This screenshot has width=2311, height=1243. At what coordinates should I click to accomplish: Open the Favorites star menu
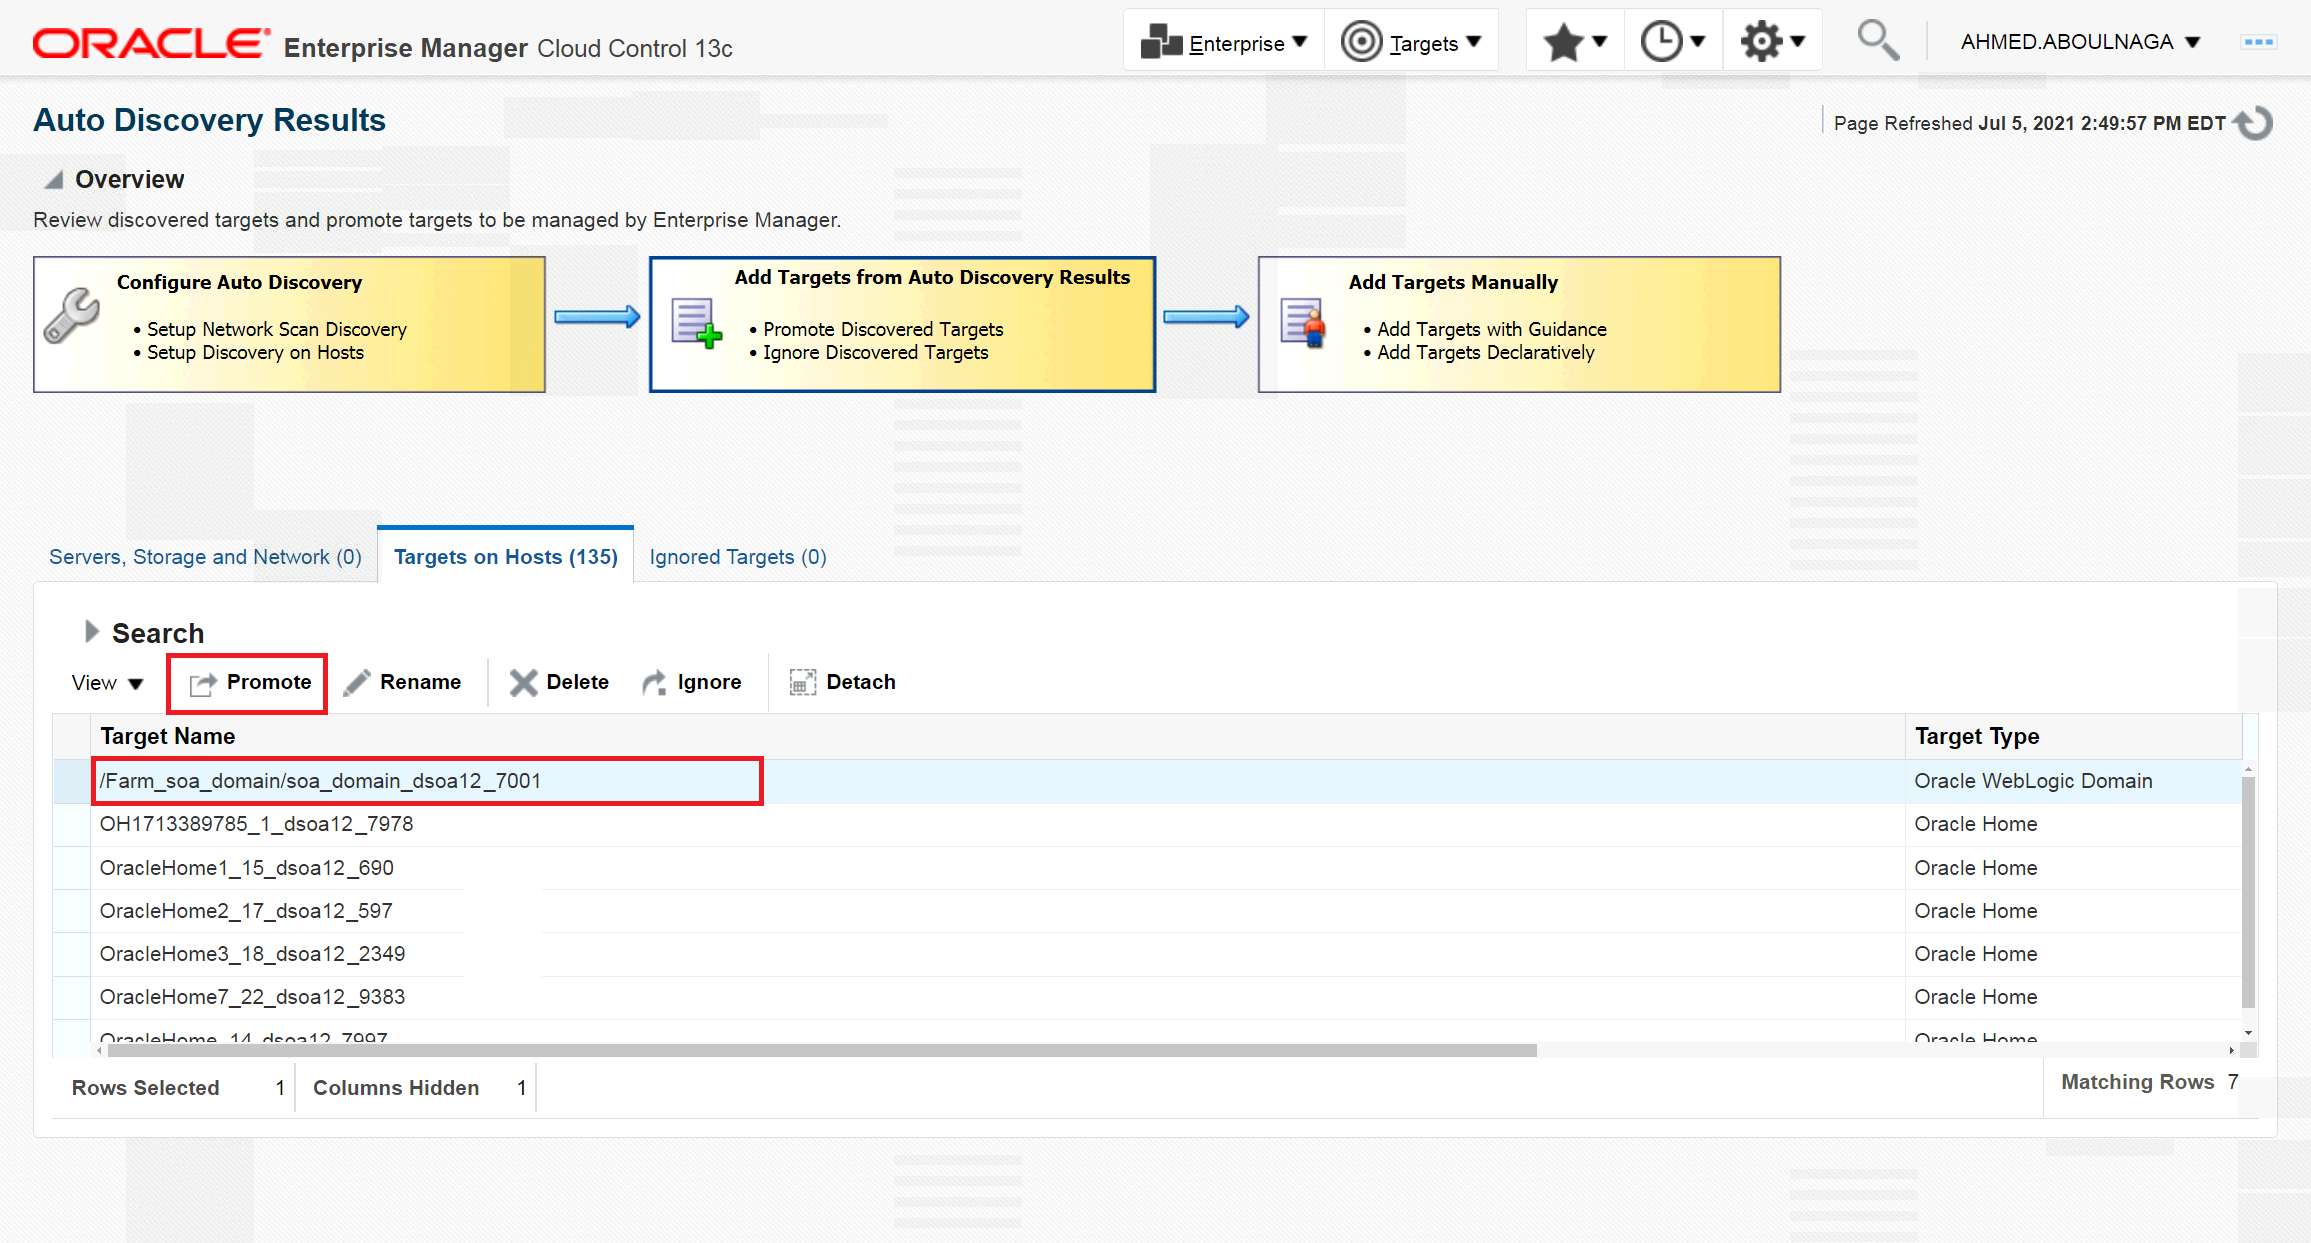pos(1574,42)
